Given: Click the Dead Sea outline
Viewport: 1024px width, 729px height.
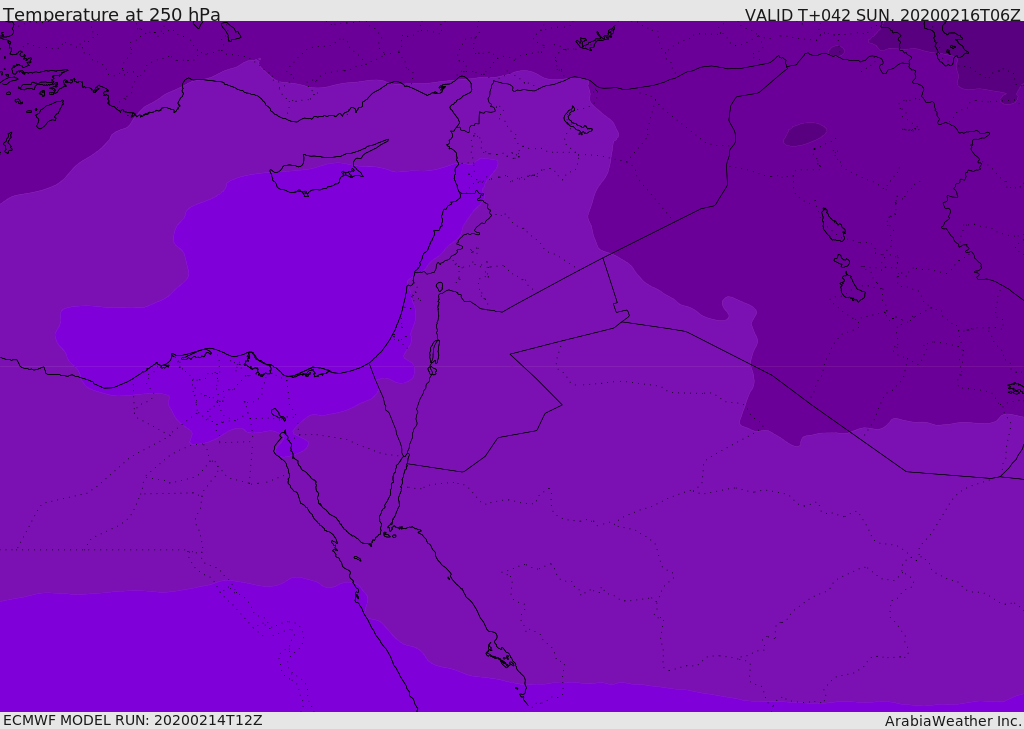Looking at the screenshot, I should 434,353.
